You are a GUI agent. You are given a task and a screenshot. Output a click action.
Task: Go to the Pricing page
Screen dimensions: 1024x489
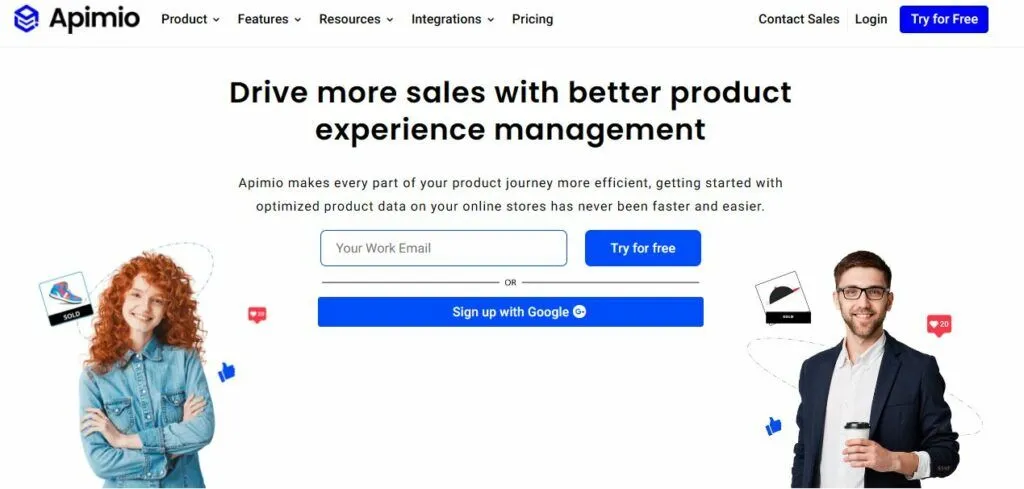click(532, 19)
